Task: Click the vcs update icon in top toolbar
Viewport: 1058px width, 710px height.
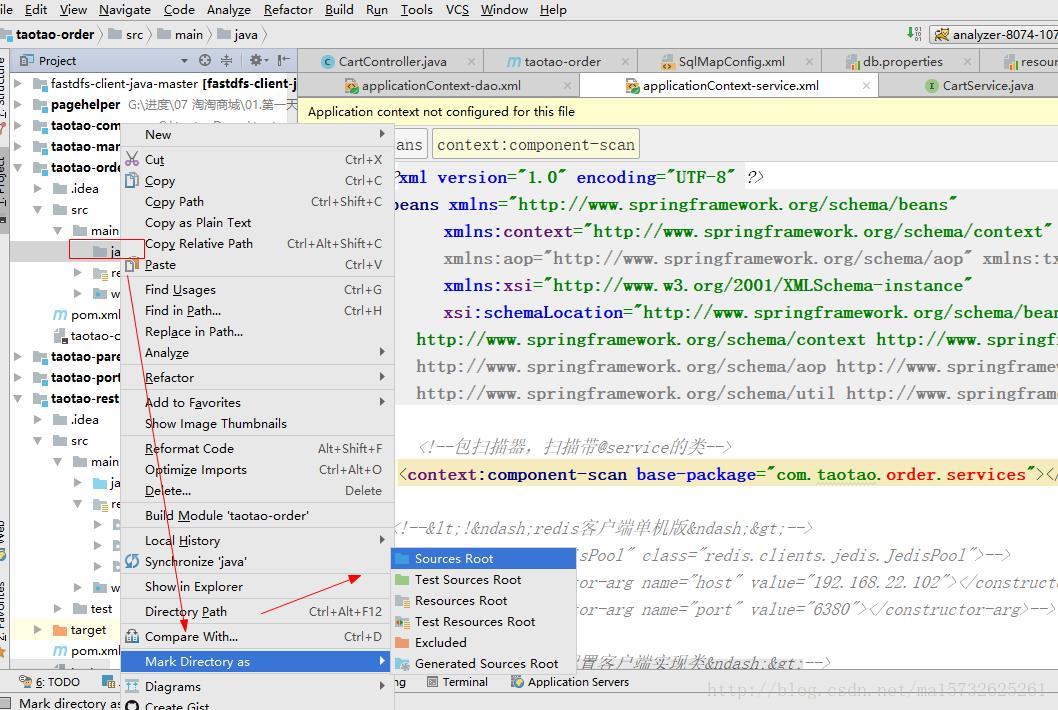Action: pos(914,34)
